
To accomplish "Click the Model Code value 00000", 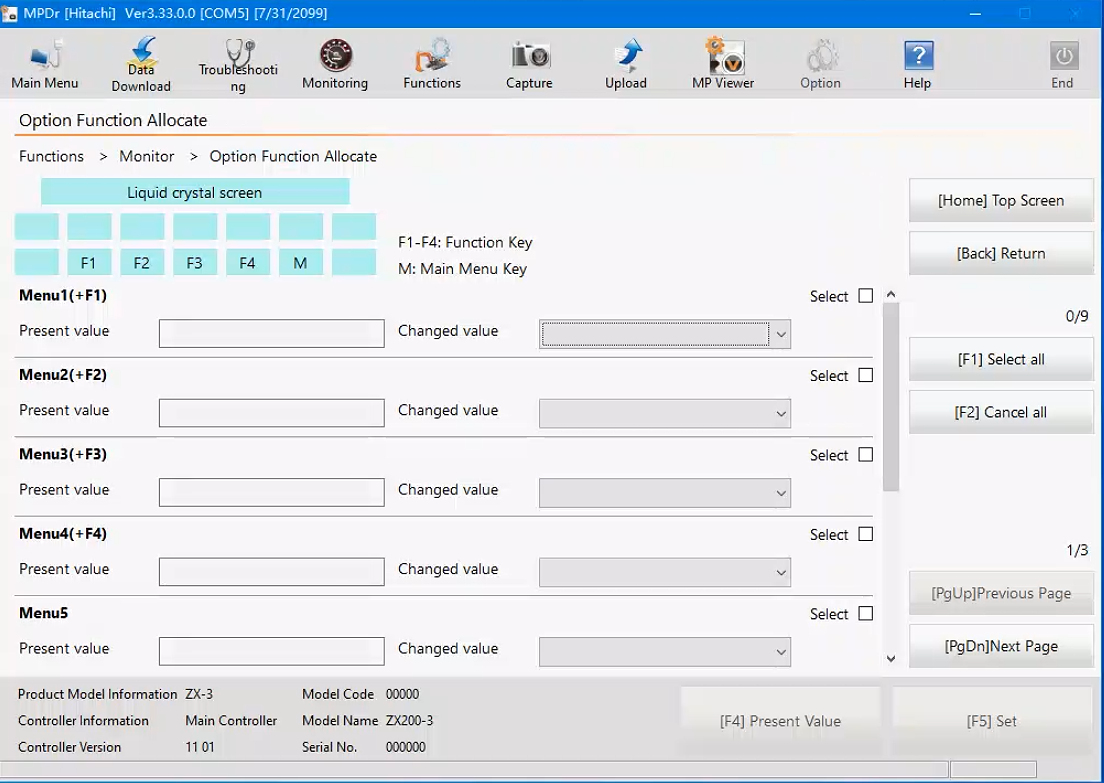I will [x=403, y=694].
